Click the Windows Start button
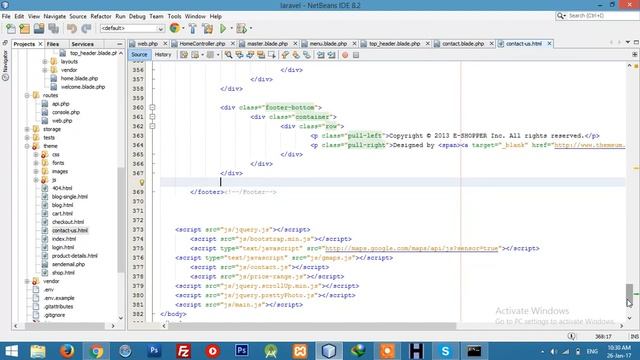 11,351
